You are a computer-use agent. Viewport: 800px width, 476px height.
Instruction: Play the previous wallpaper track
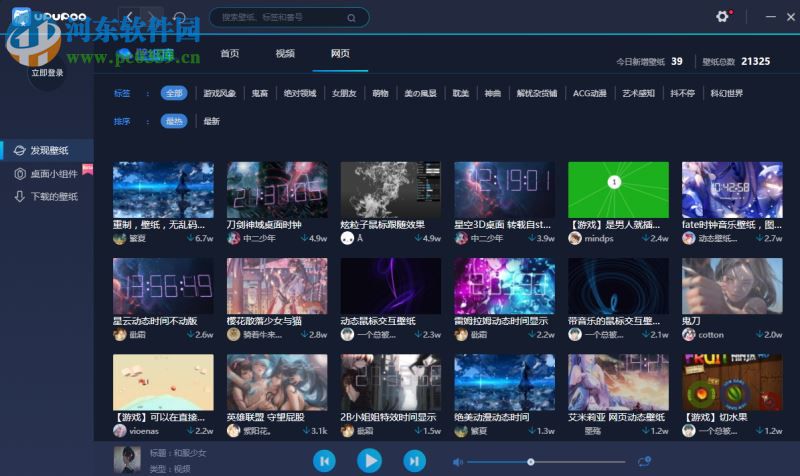coord(324,461)
